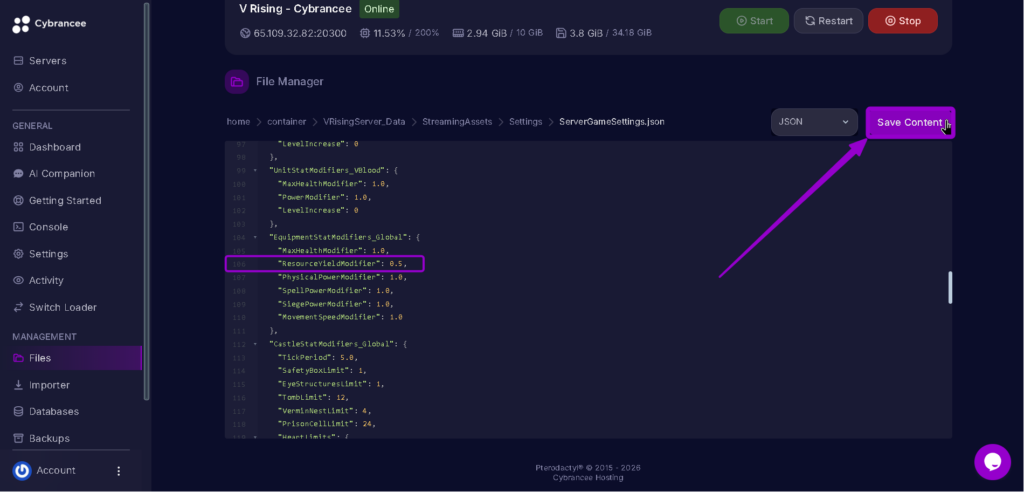
Task: Click the sidebar vertical scrollbar
Action: (146, 201)
